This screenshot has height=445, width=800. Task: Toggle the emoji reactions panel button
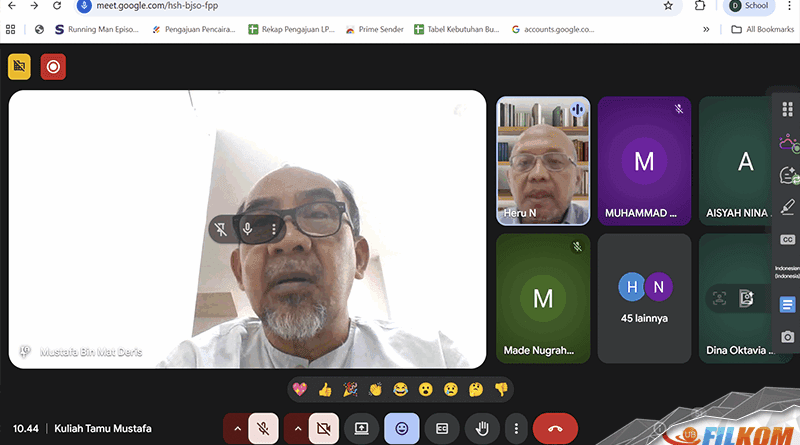(x=402, y=428)
